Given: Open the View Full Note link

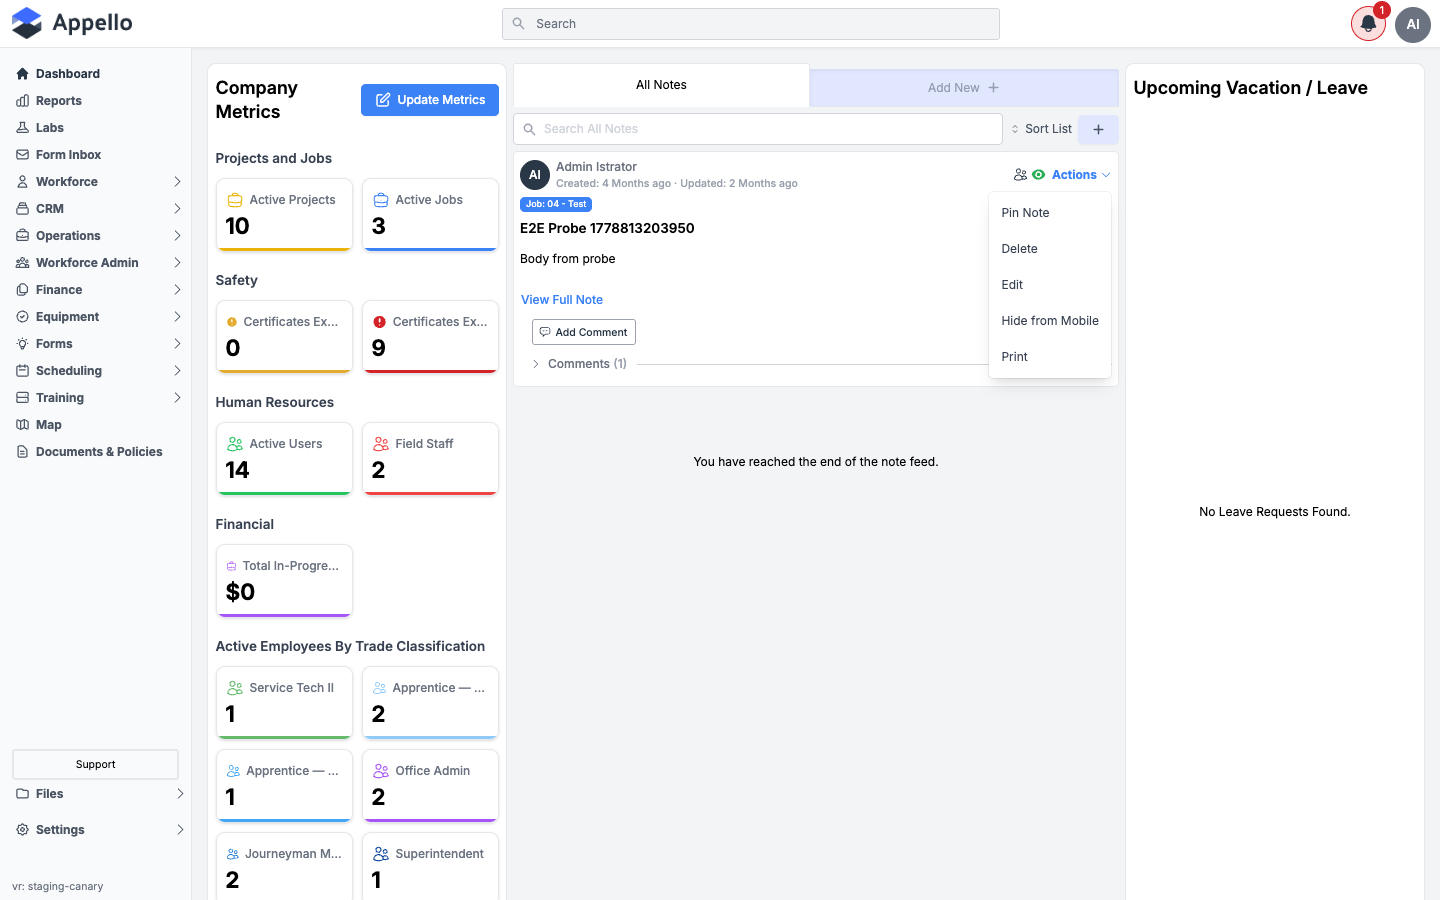Looking at the screenshot, I should (x=562, y=300).
